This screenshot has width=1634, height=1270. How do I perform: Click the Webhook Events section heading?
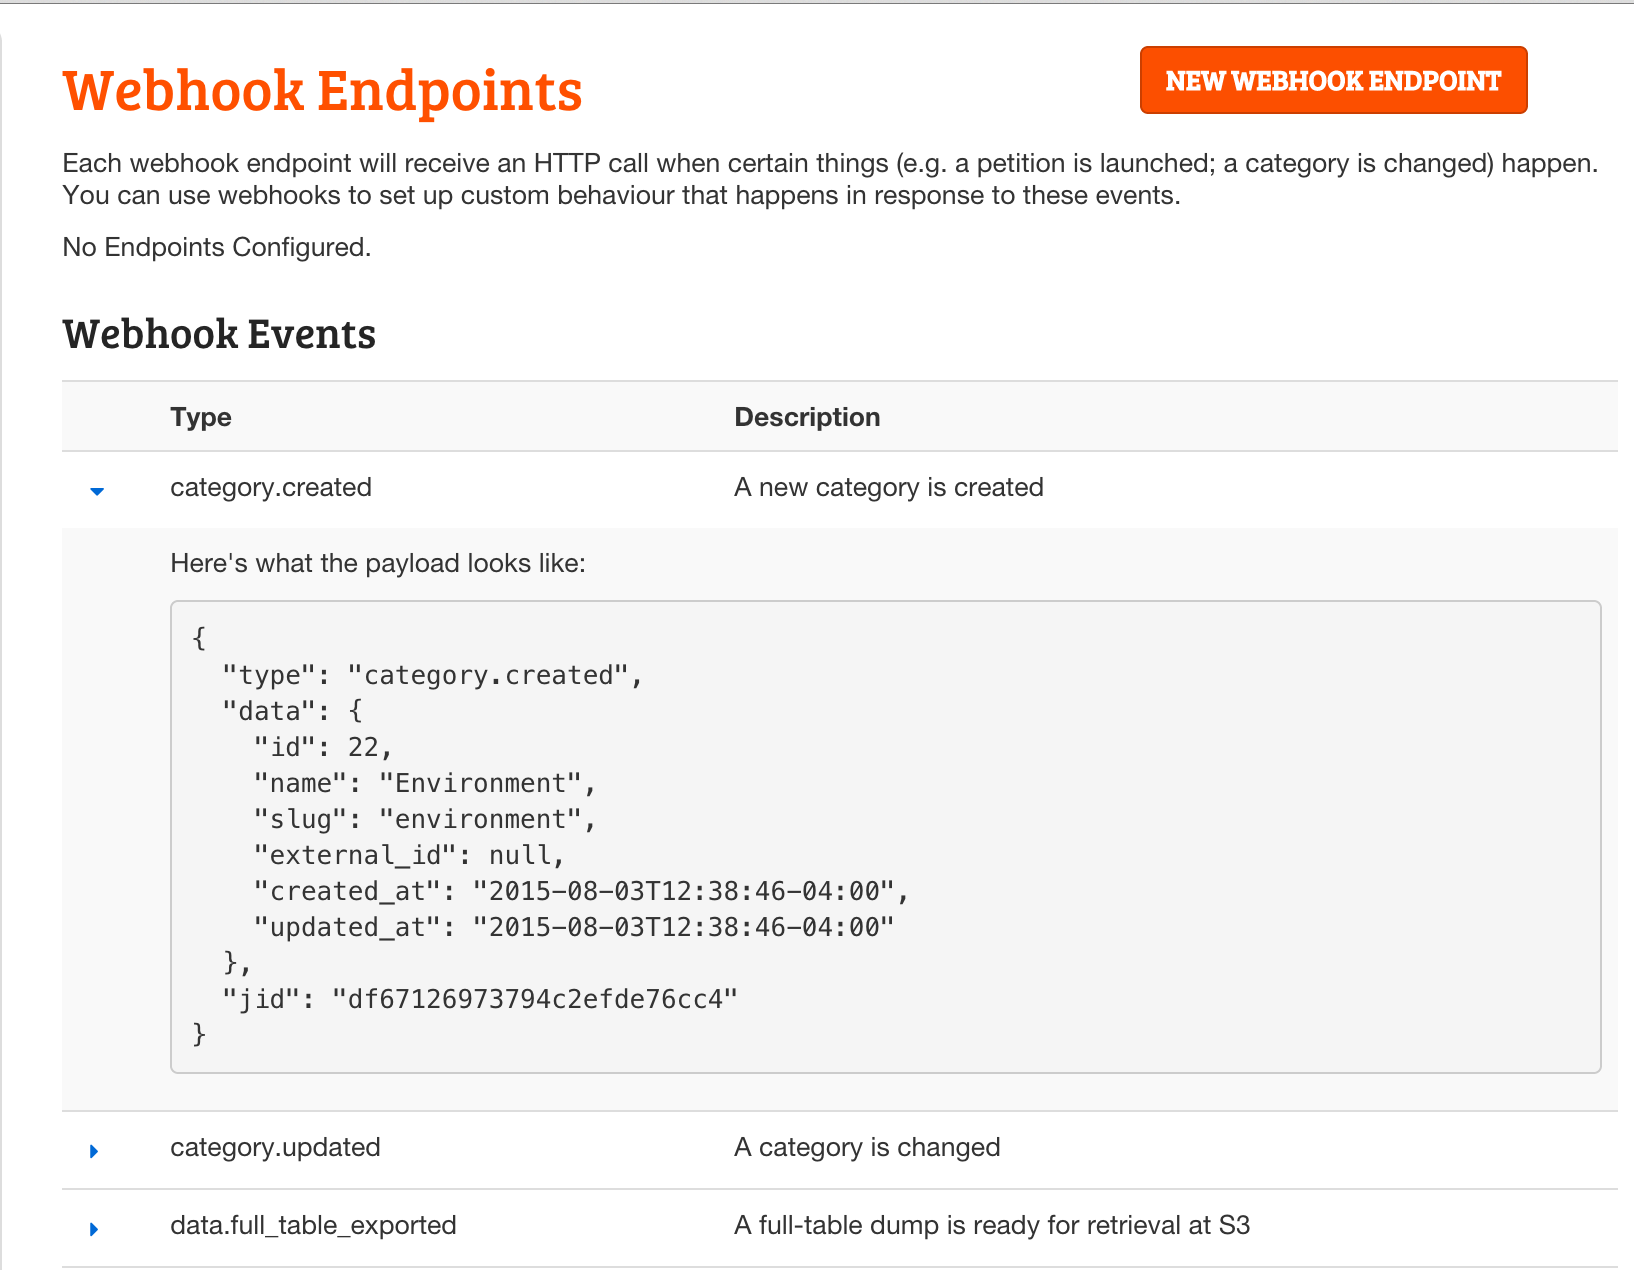tap(219, 334)
